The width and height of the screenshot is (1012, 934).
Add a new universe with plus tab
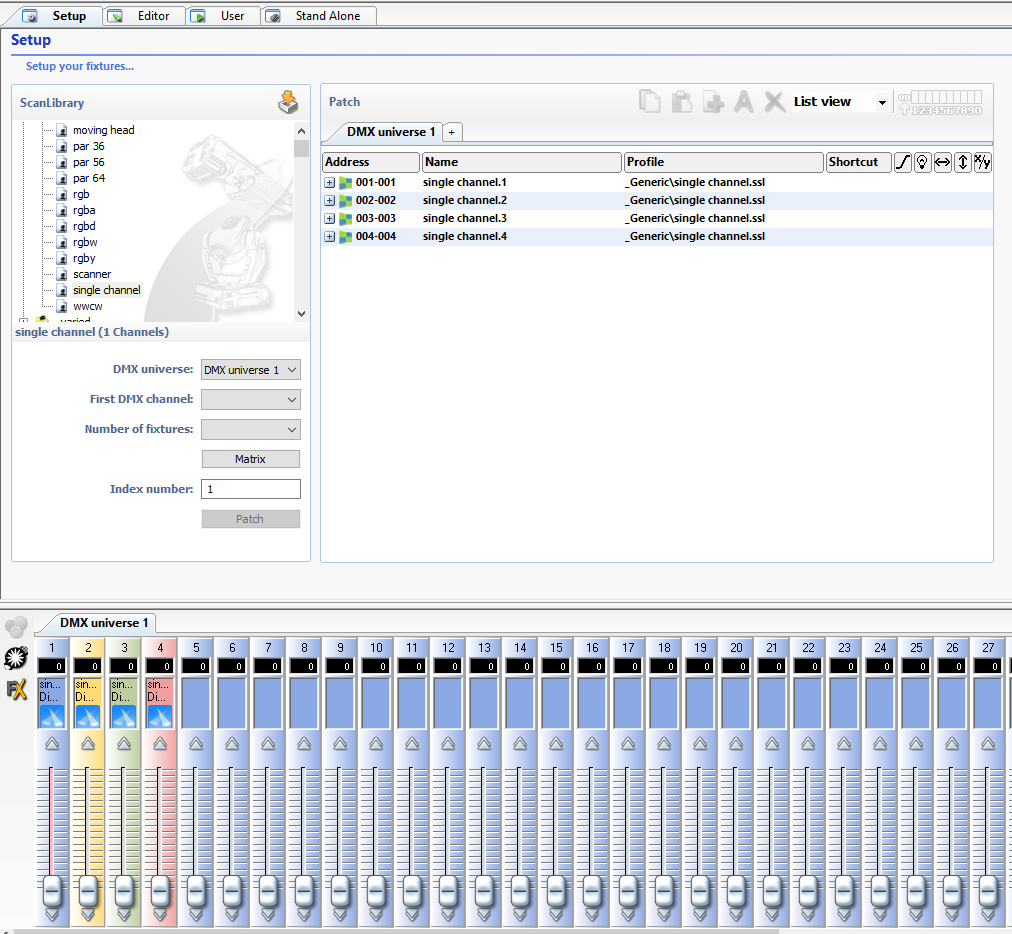(x=451, y=132)
